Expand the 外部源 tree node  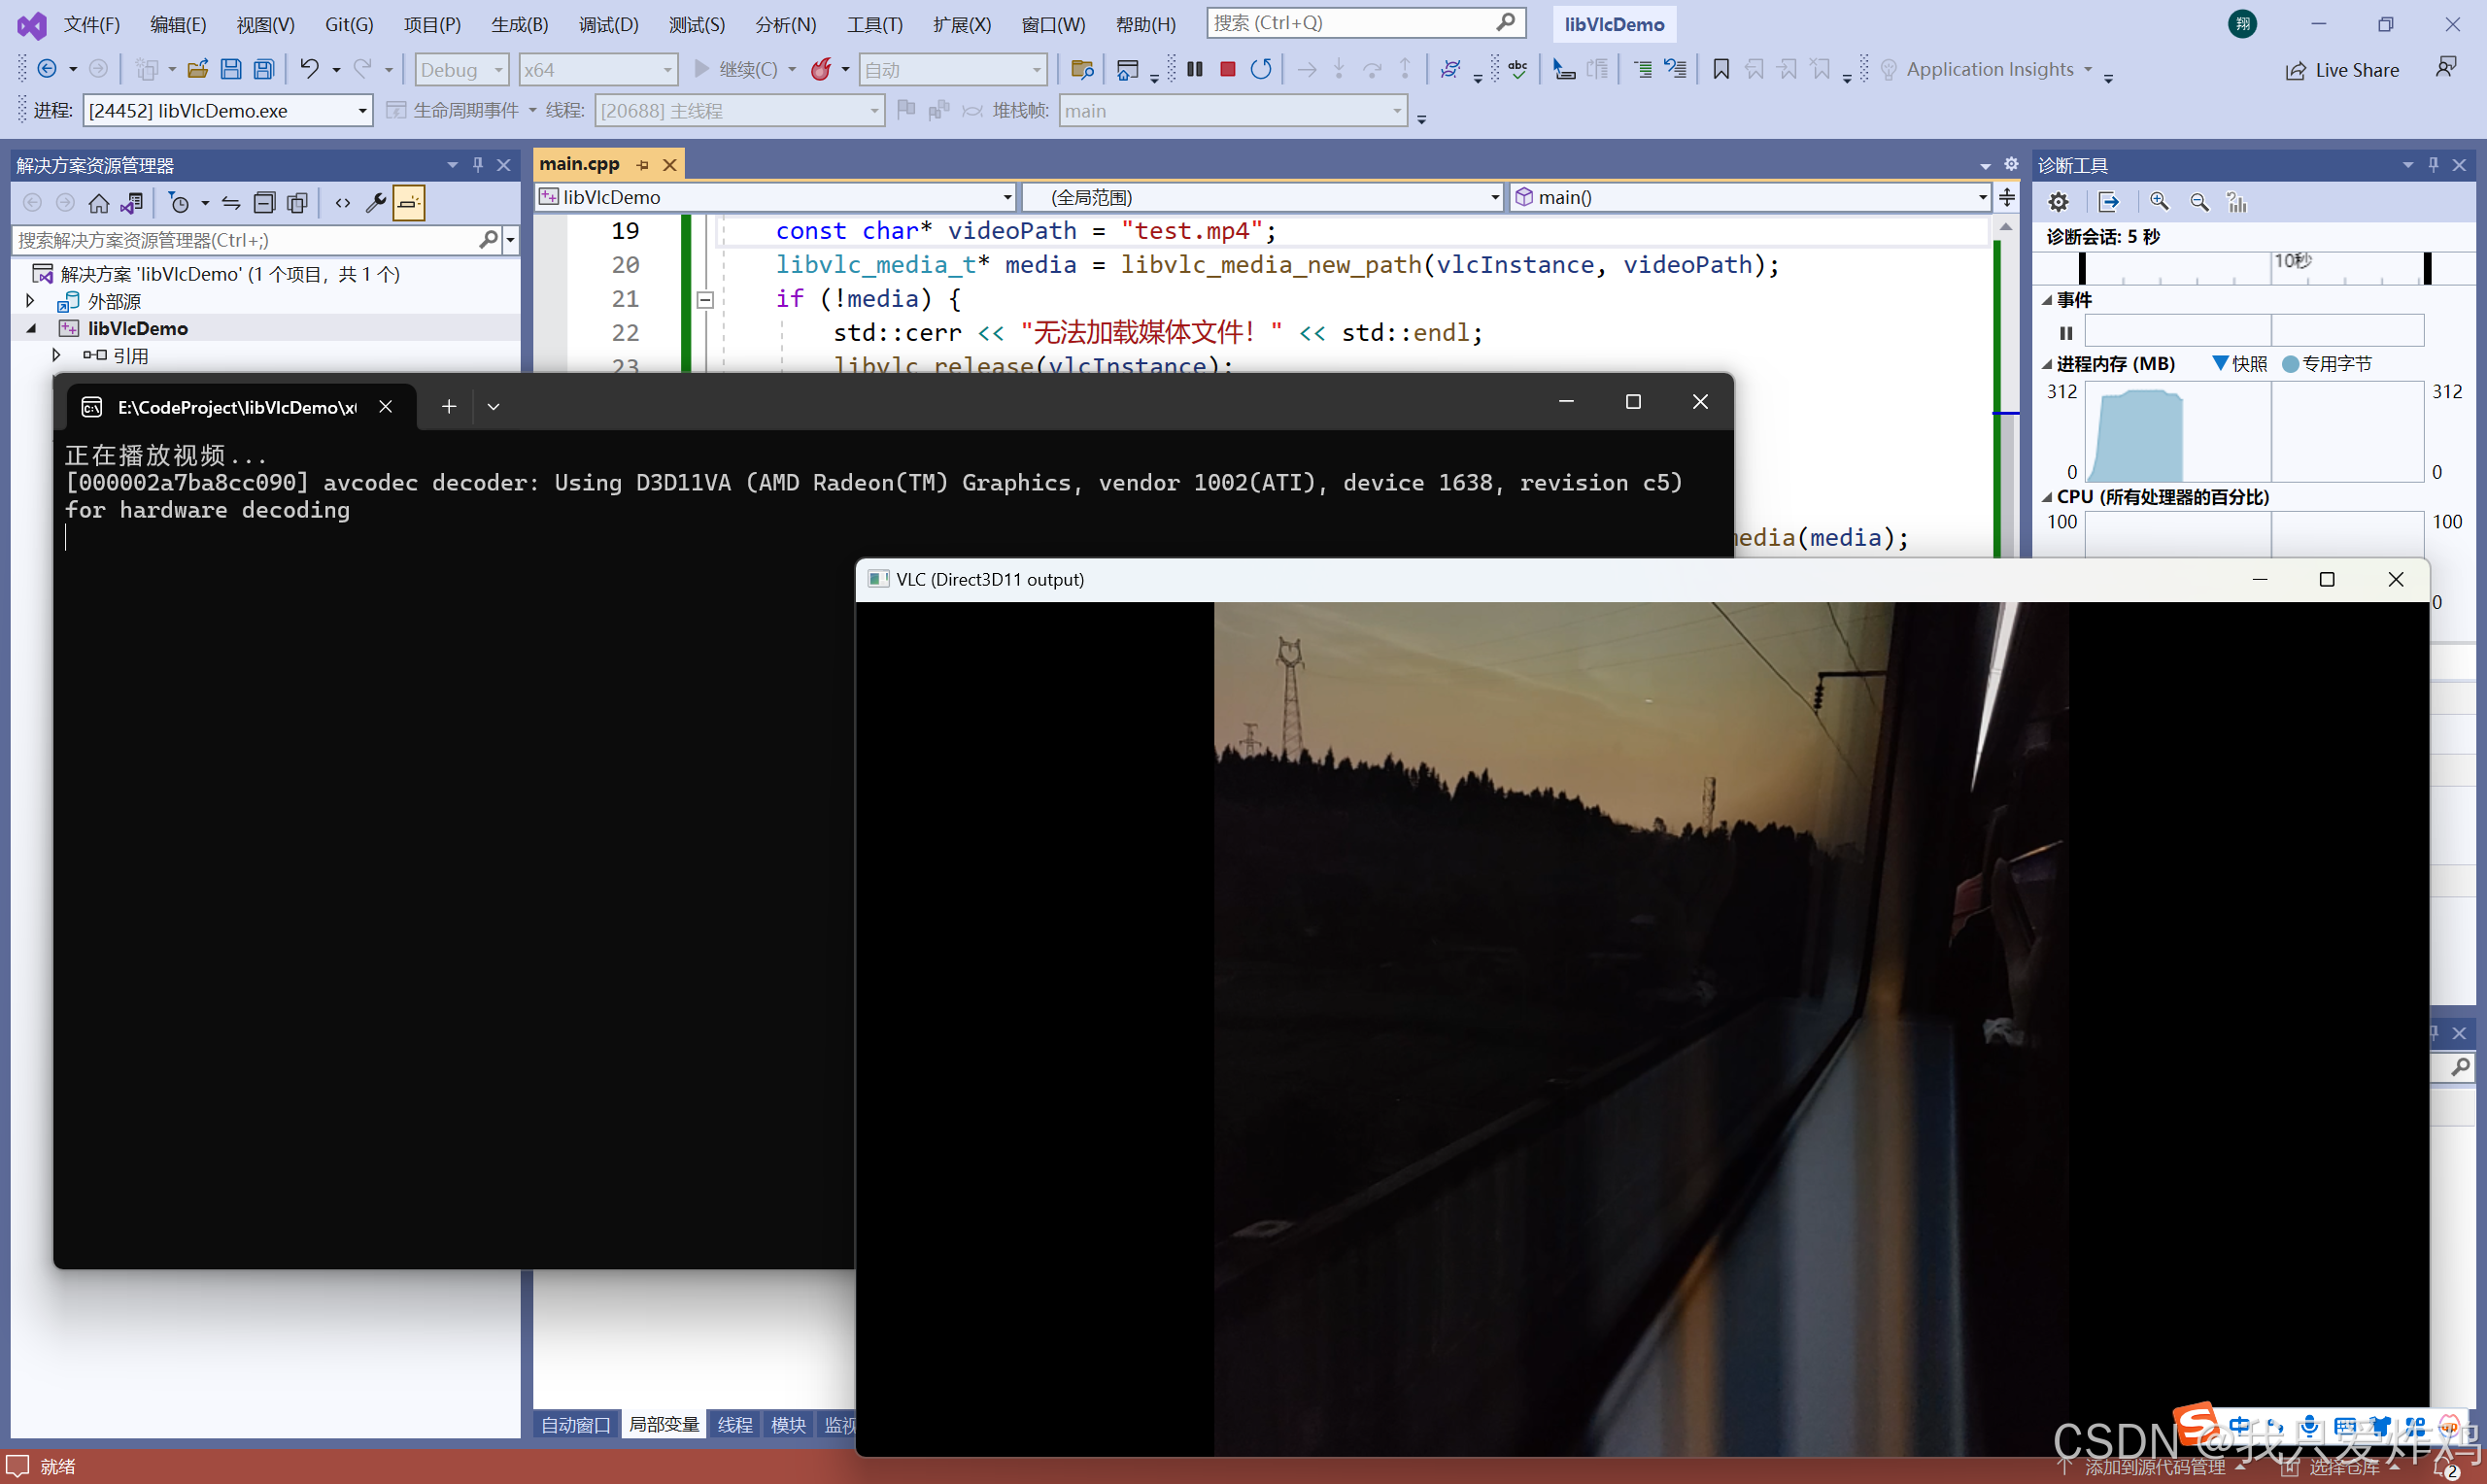(x=30, y=301)
